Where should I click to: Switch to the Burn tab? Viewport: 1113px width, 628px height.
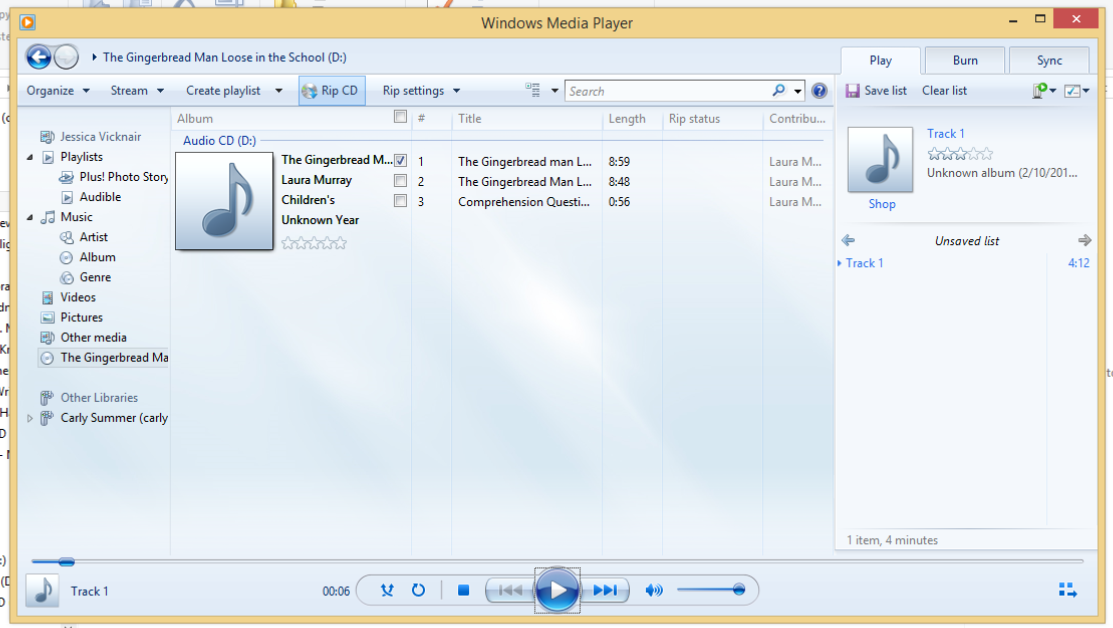965,60
